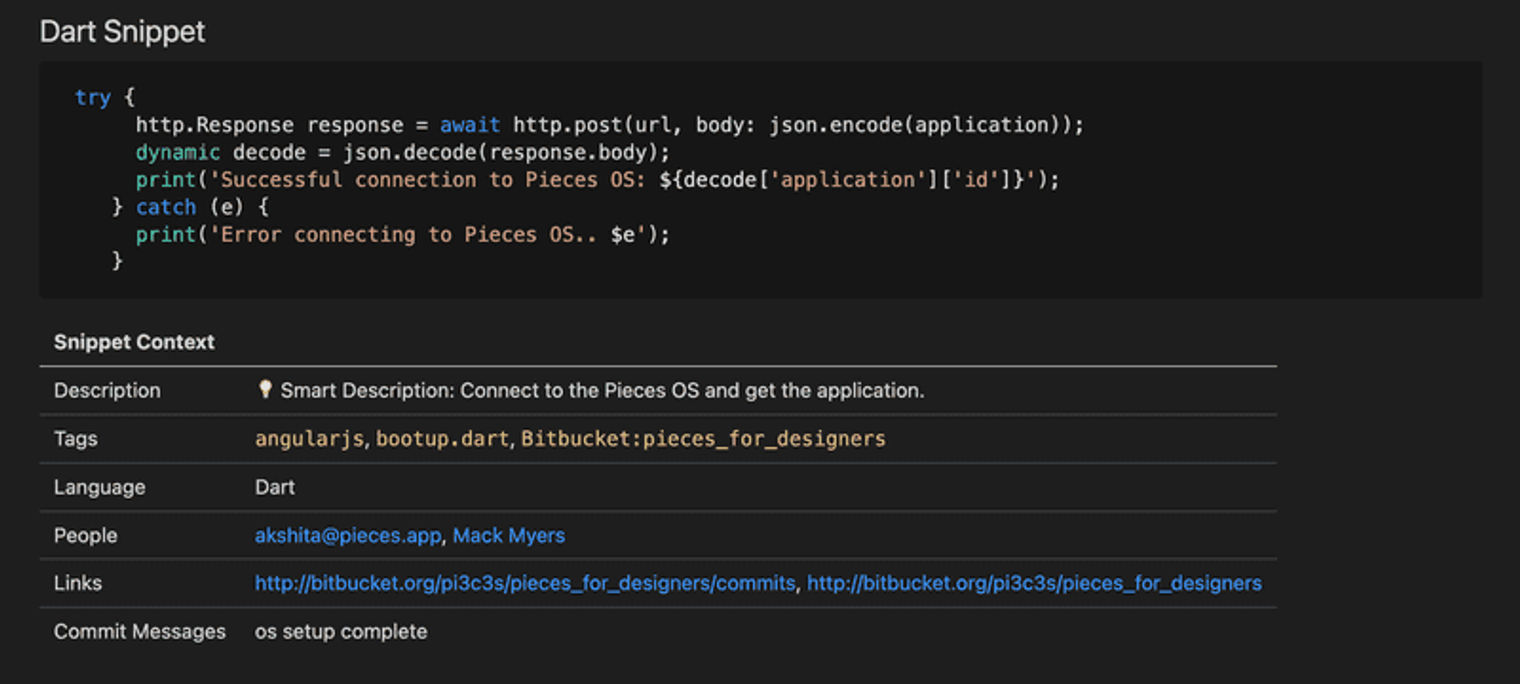Viewport: 1520px width, 684px height.
Task: Click the Smart Description text about Pieces OS
Action: (602, 391)
